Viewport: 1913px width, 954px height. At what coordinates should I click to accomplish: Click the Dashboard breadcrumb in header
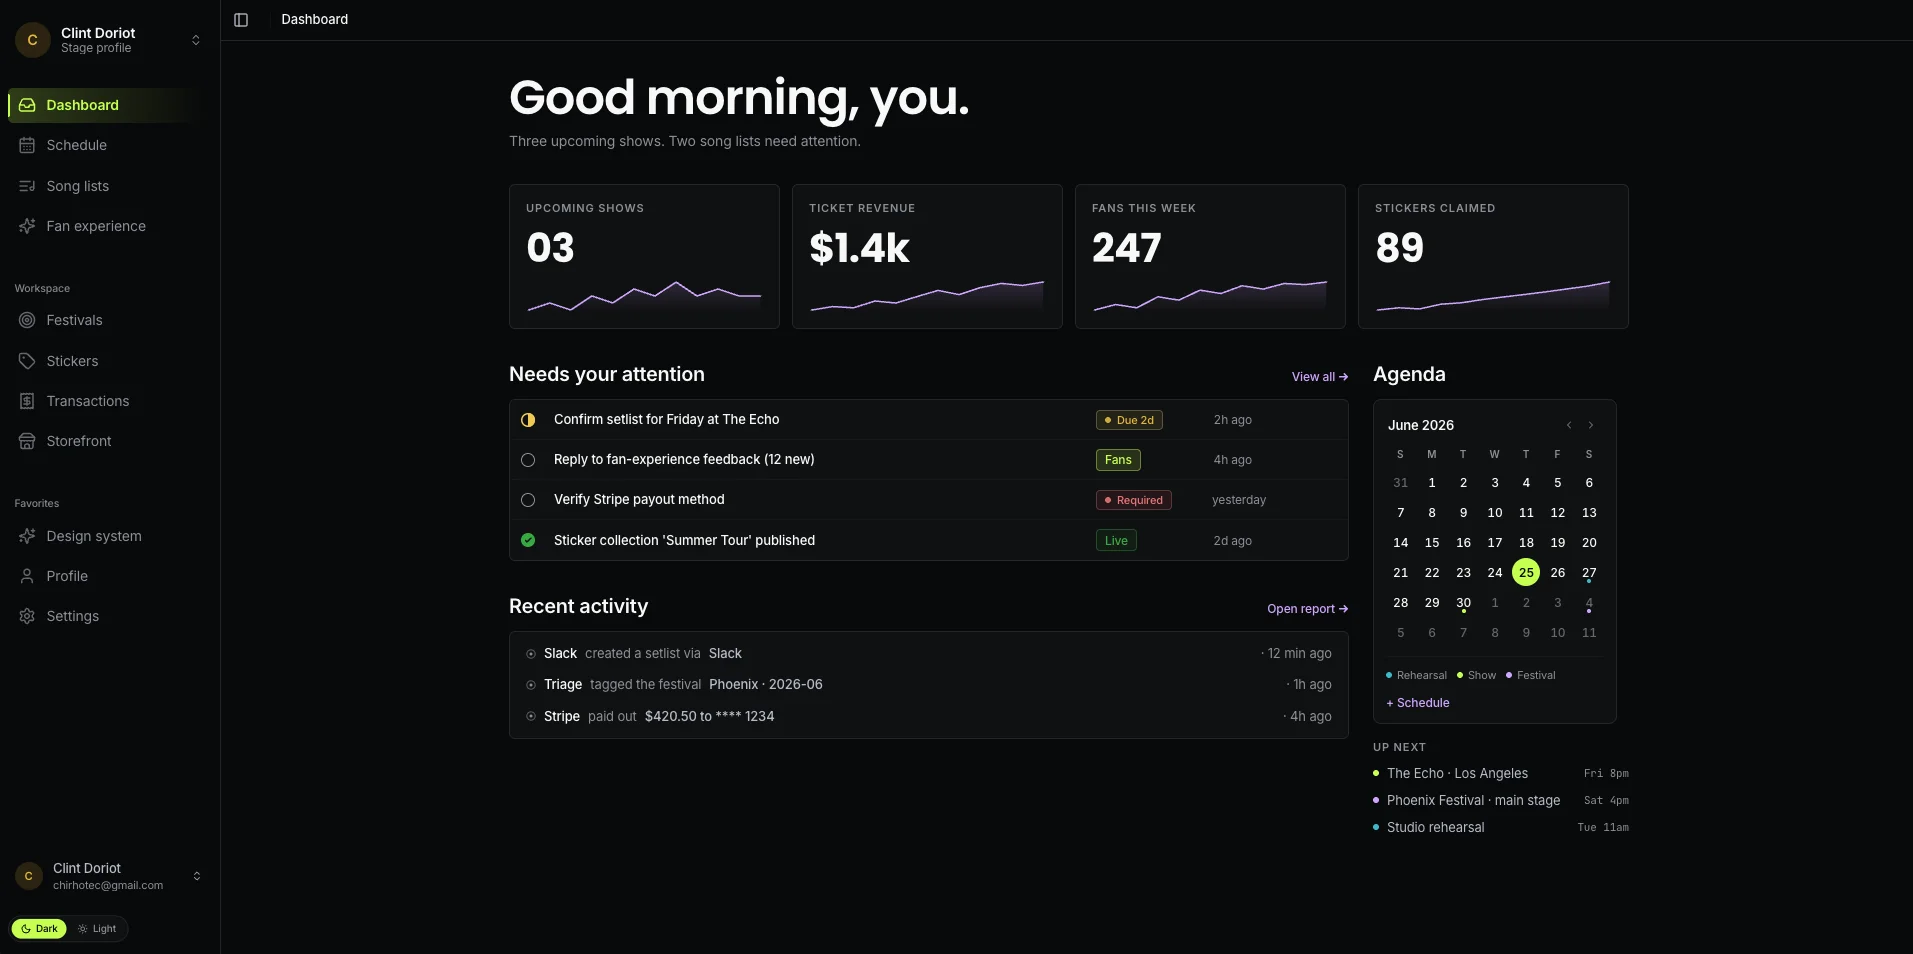pyautogui.click(x=315, y=20)
